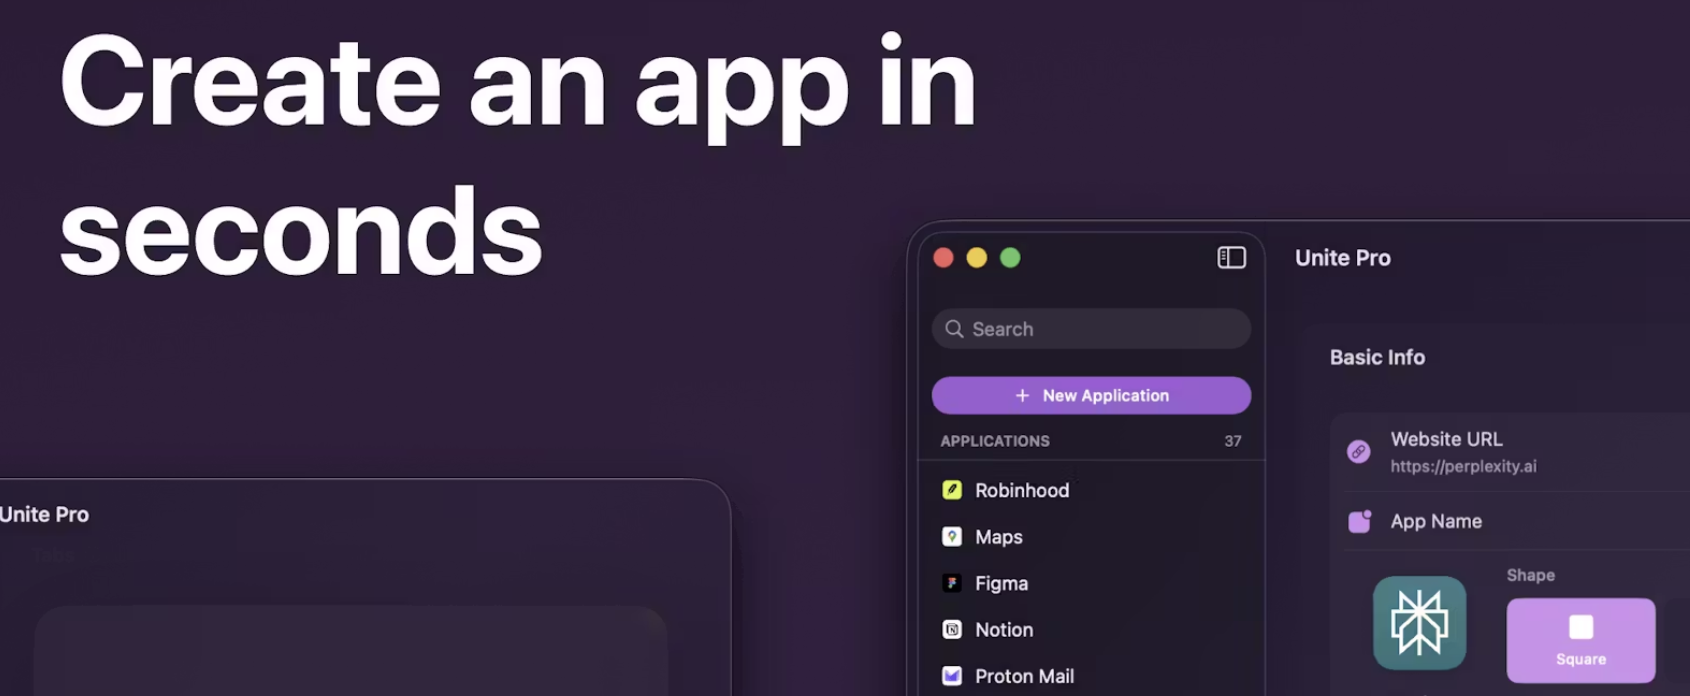Create a New Application
The width and height of the screenshot is (1690, 696).
(x=1091, y=395)
